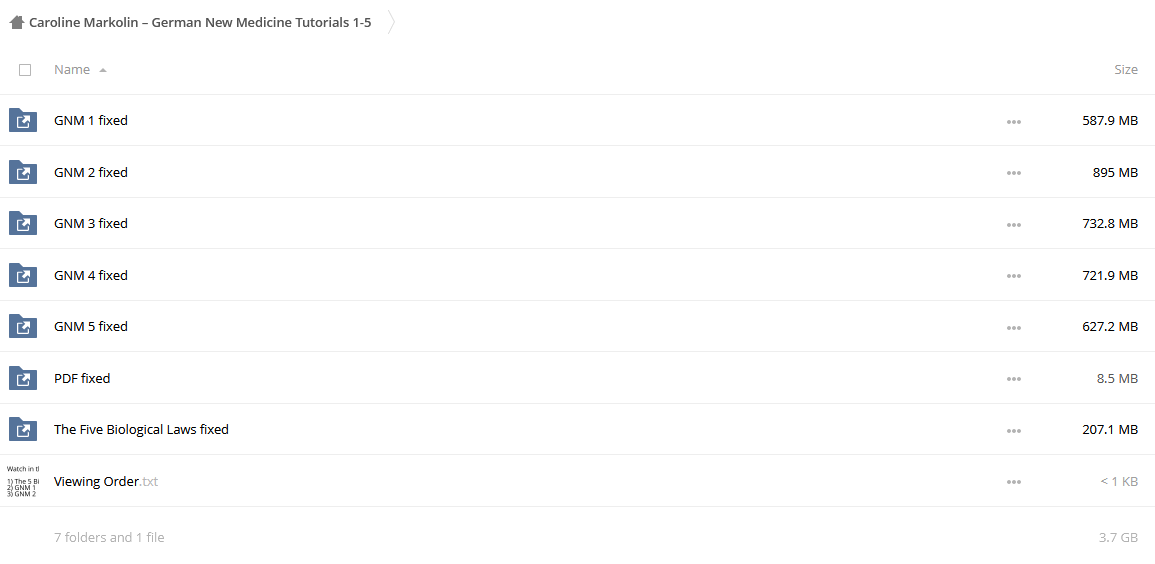Open the GNM 3 fixed shared folder icon

[x=23, y=223]
